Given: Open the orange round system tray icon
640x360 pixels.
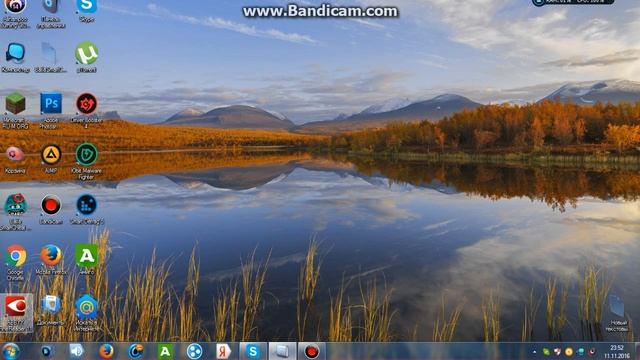Looking at the screenshot, I should pyautogui.click(x=569, y=351).
